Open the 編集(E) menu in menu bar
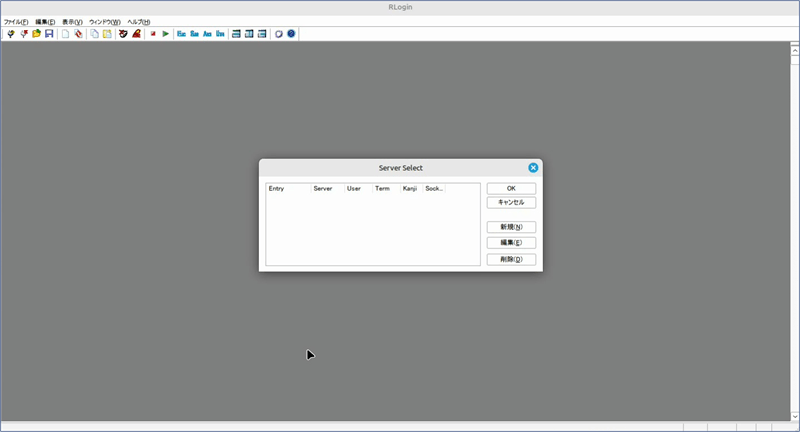 point(45,22)
